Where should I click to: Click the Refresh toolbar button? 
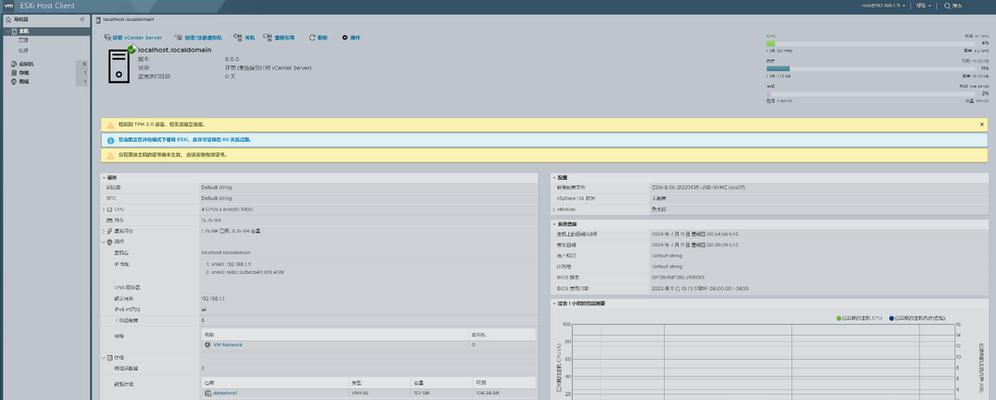318,38
